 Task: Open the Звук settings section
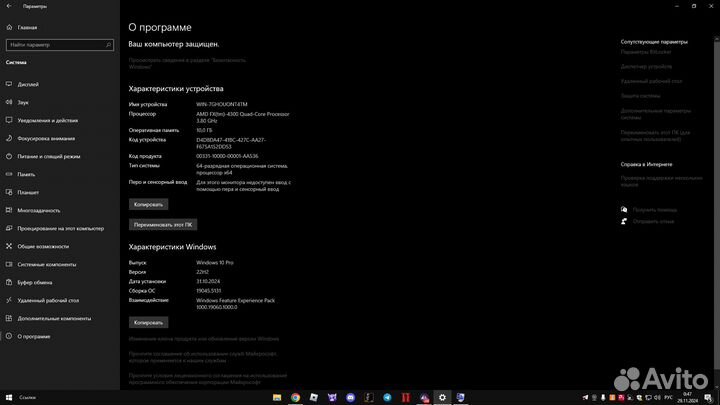[23, 102]
